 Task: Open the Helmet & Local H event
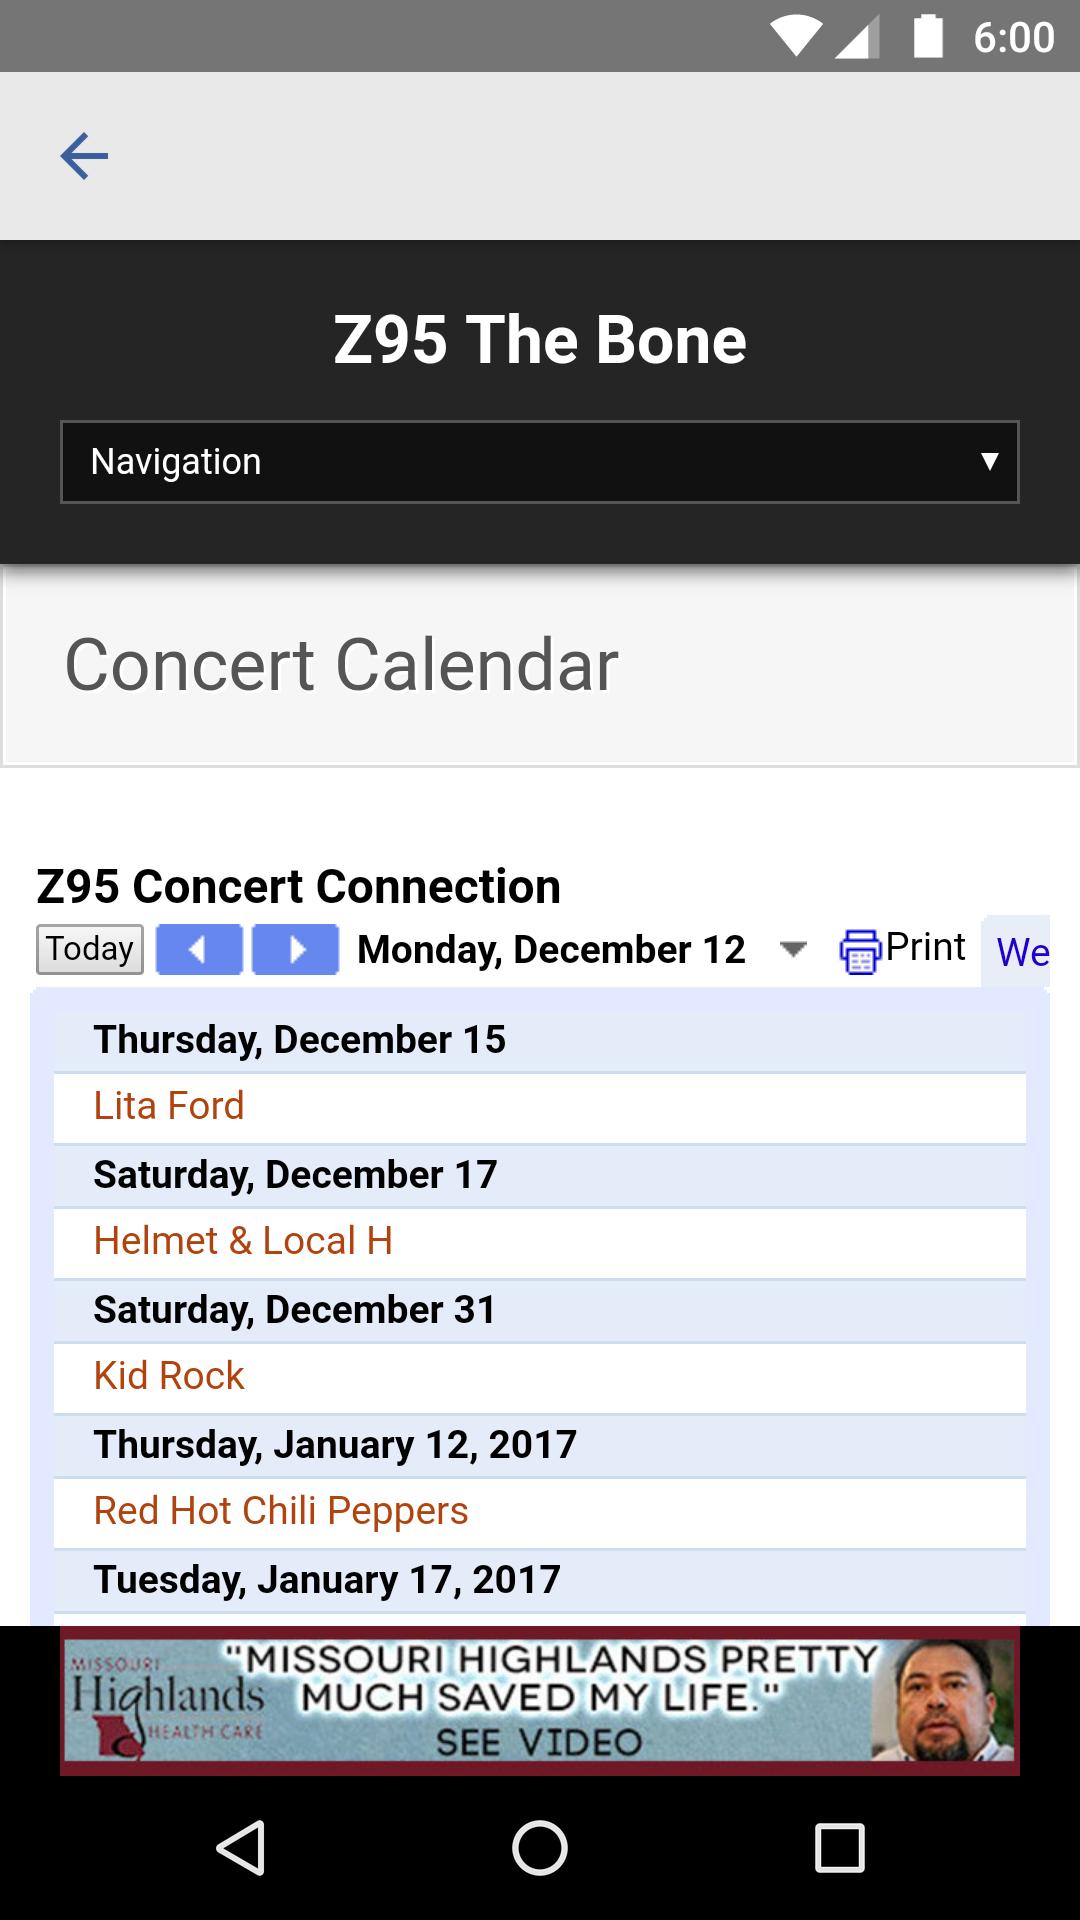(x=243, y=1241)
